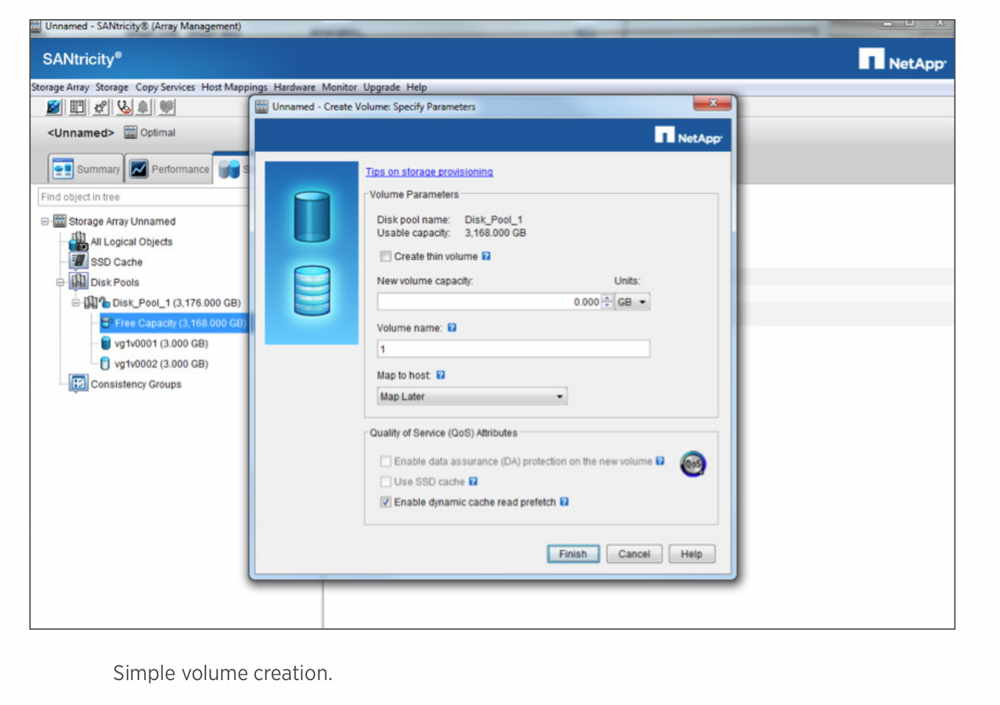This screenshot has width=1000, height=705.
Task: Click the gears configuration toolbar icon
Action: (x=100, y=107)
